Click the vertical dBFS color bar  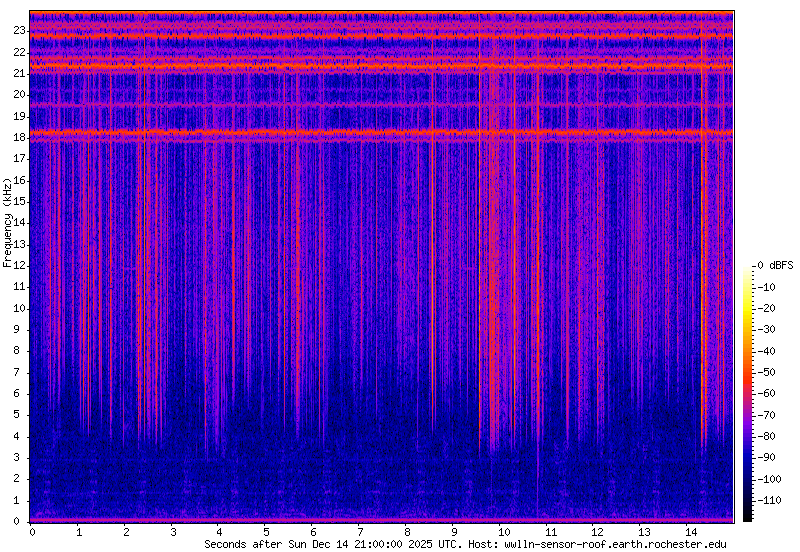748,392
